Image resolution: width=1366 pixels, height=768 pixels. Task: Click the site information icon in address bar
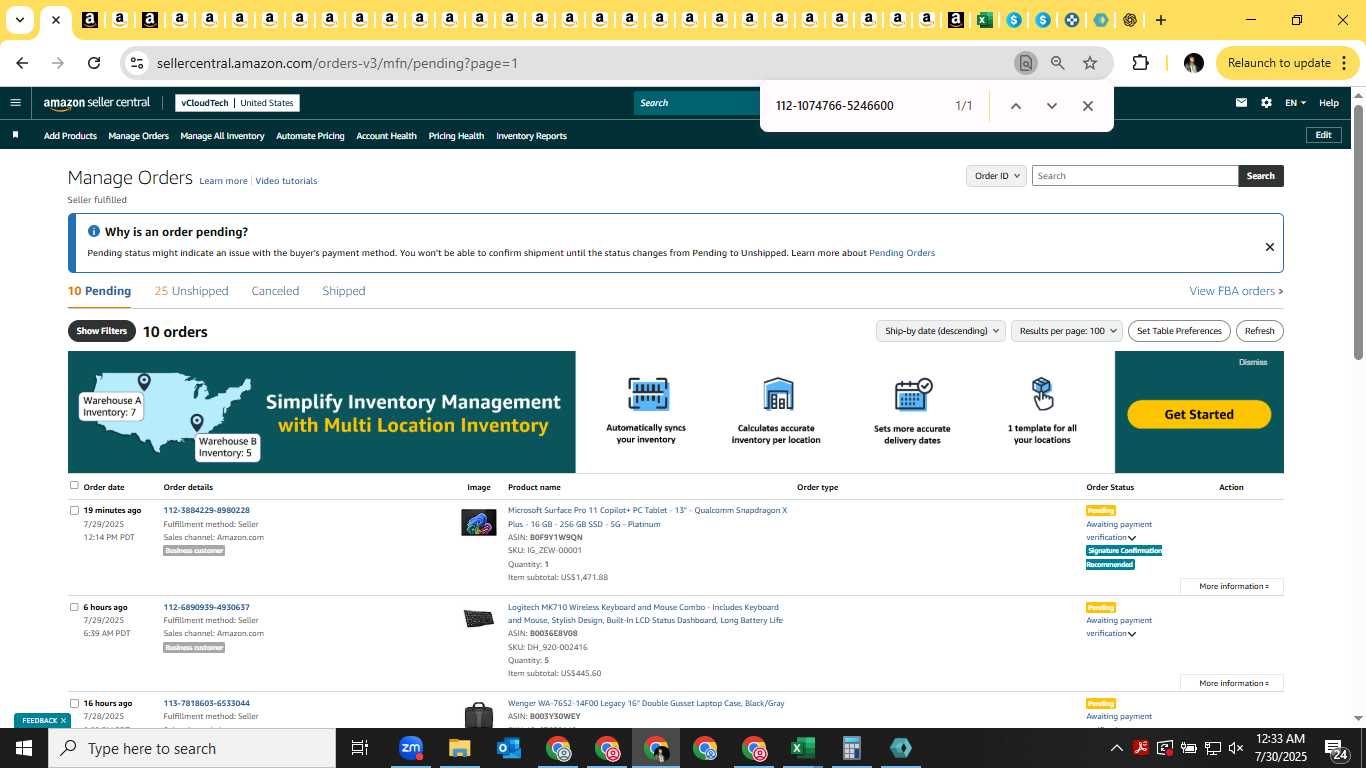pyautogui.click(x=137, y=63)
